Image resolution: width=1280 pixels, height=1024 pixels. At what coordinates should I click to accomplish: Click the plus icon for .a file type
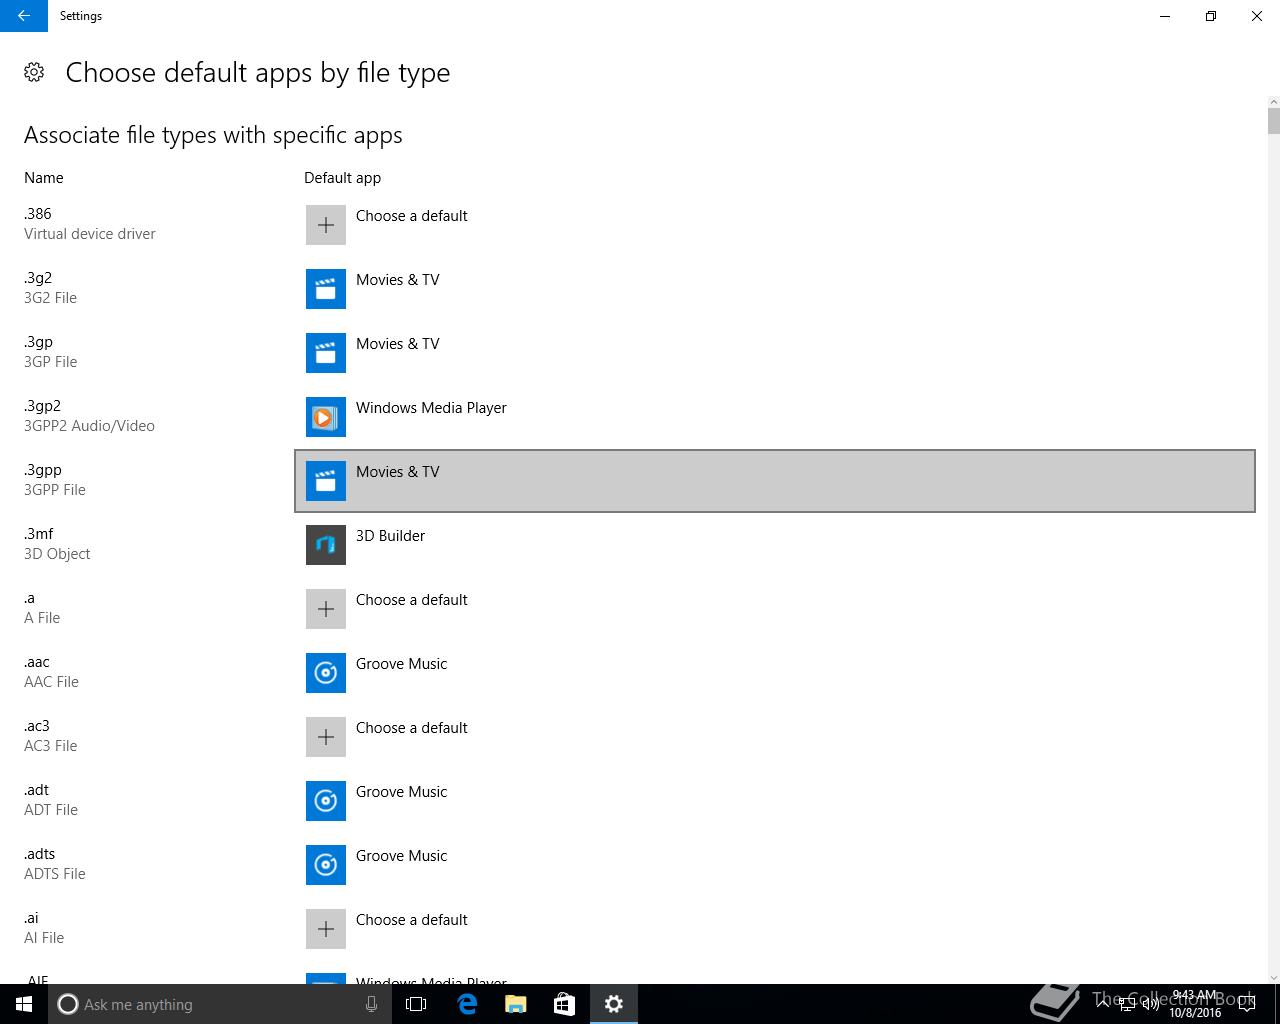coord(326,609)
